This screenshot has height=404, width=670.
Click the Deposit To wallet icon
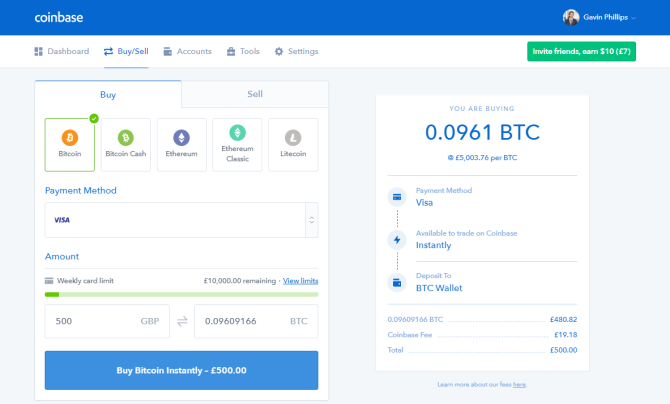(x=397, y=283)
